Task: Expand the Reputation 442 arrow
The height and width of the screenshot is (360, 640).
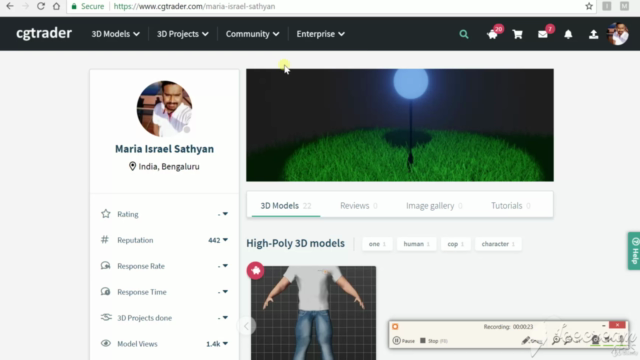Action: pyautogui.click(x=225, y=240)
